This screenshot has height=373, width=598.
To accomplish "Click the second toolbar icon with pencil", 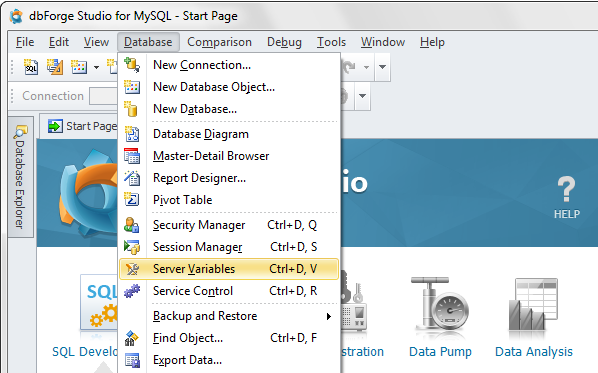I will click(x=55, y=67).
